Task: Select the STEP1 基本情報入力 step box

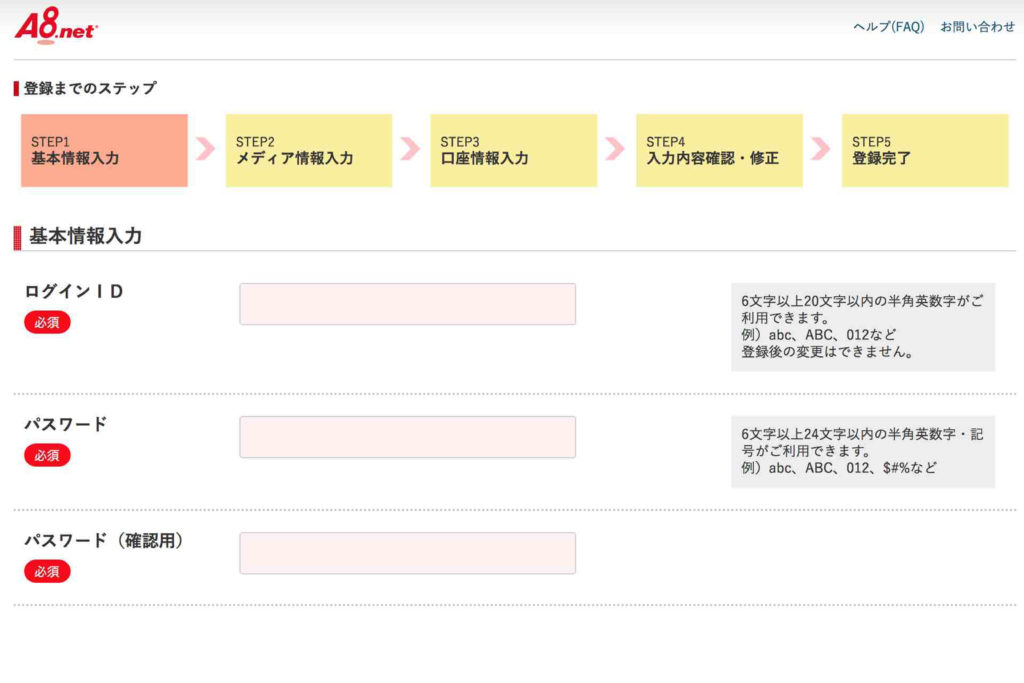Action: click(104, 150)
